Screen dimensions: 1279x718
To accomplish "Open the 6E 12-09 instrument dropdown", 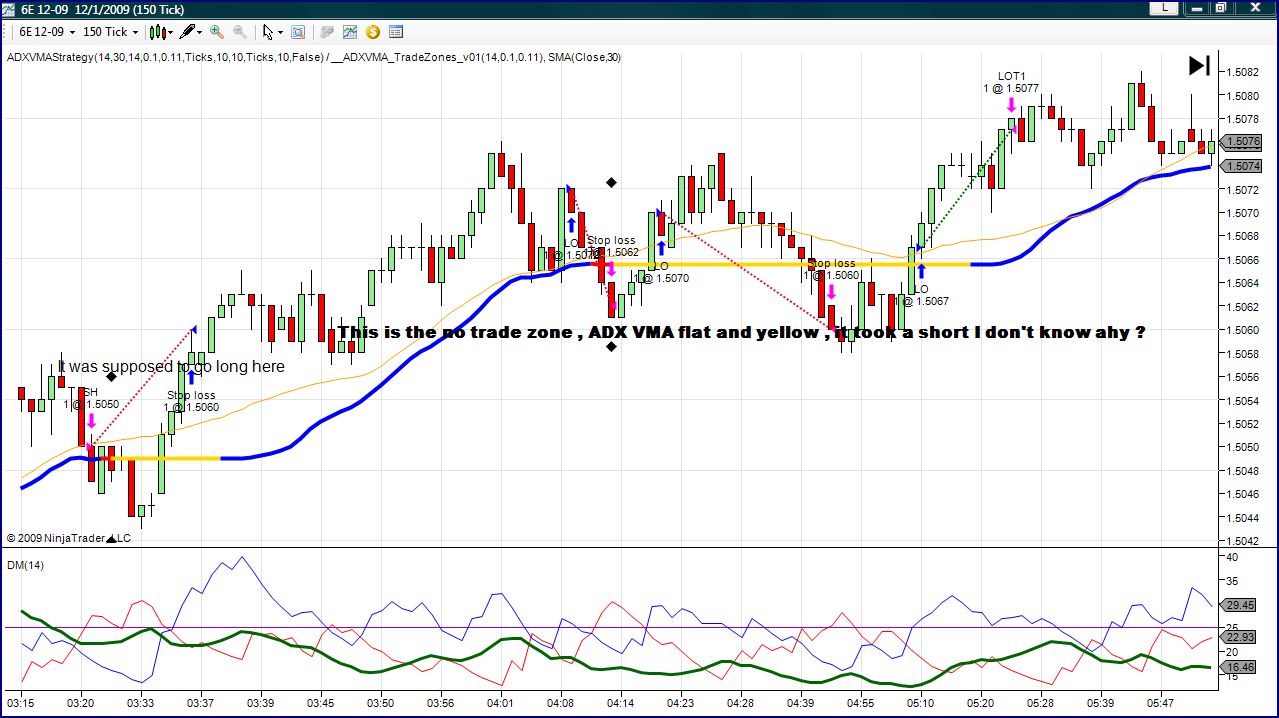I will pos(47,32).
